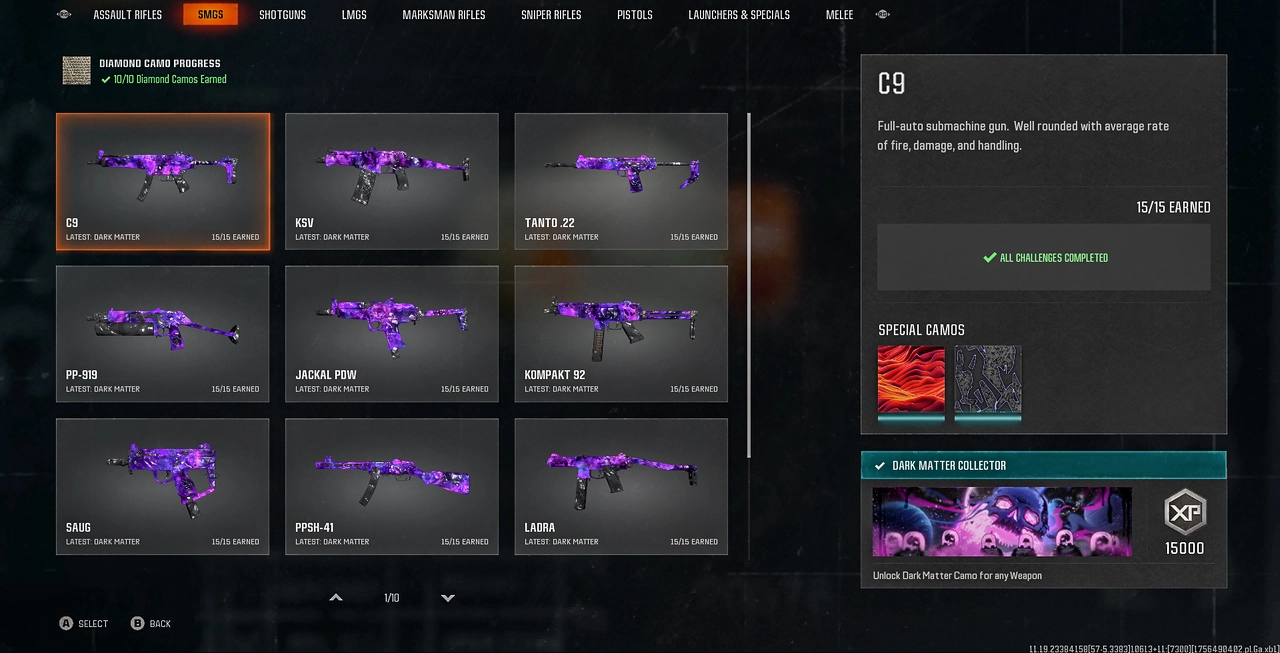Click the All Challenges Completed checkmark
The image size is (1280, 653).
[990, 257]
